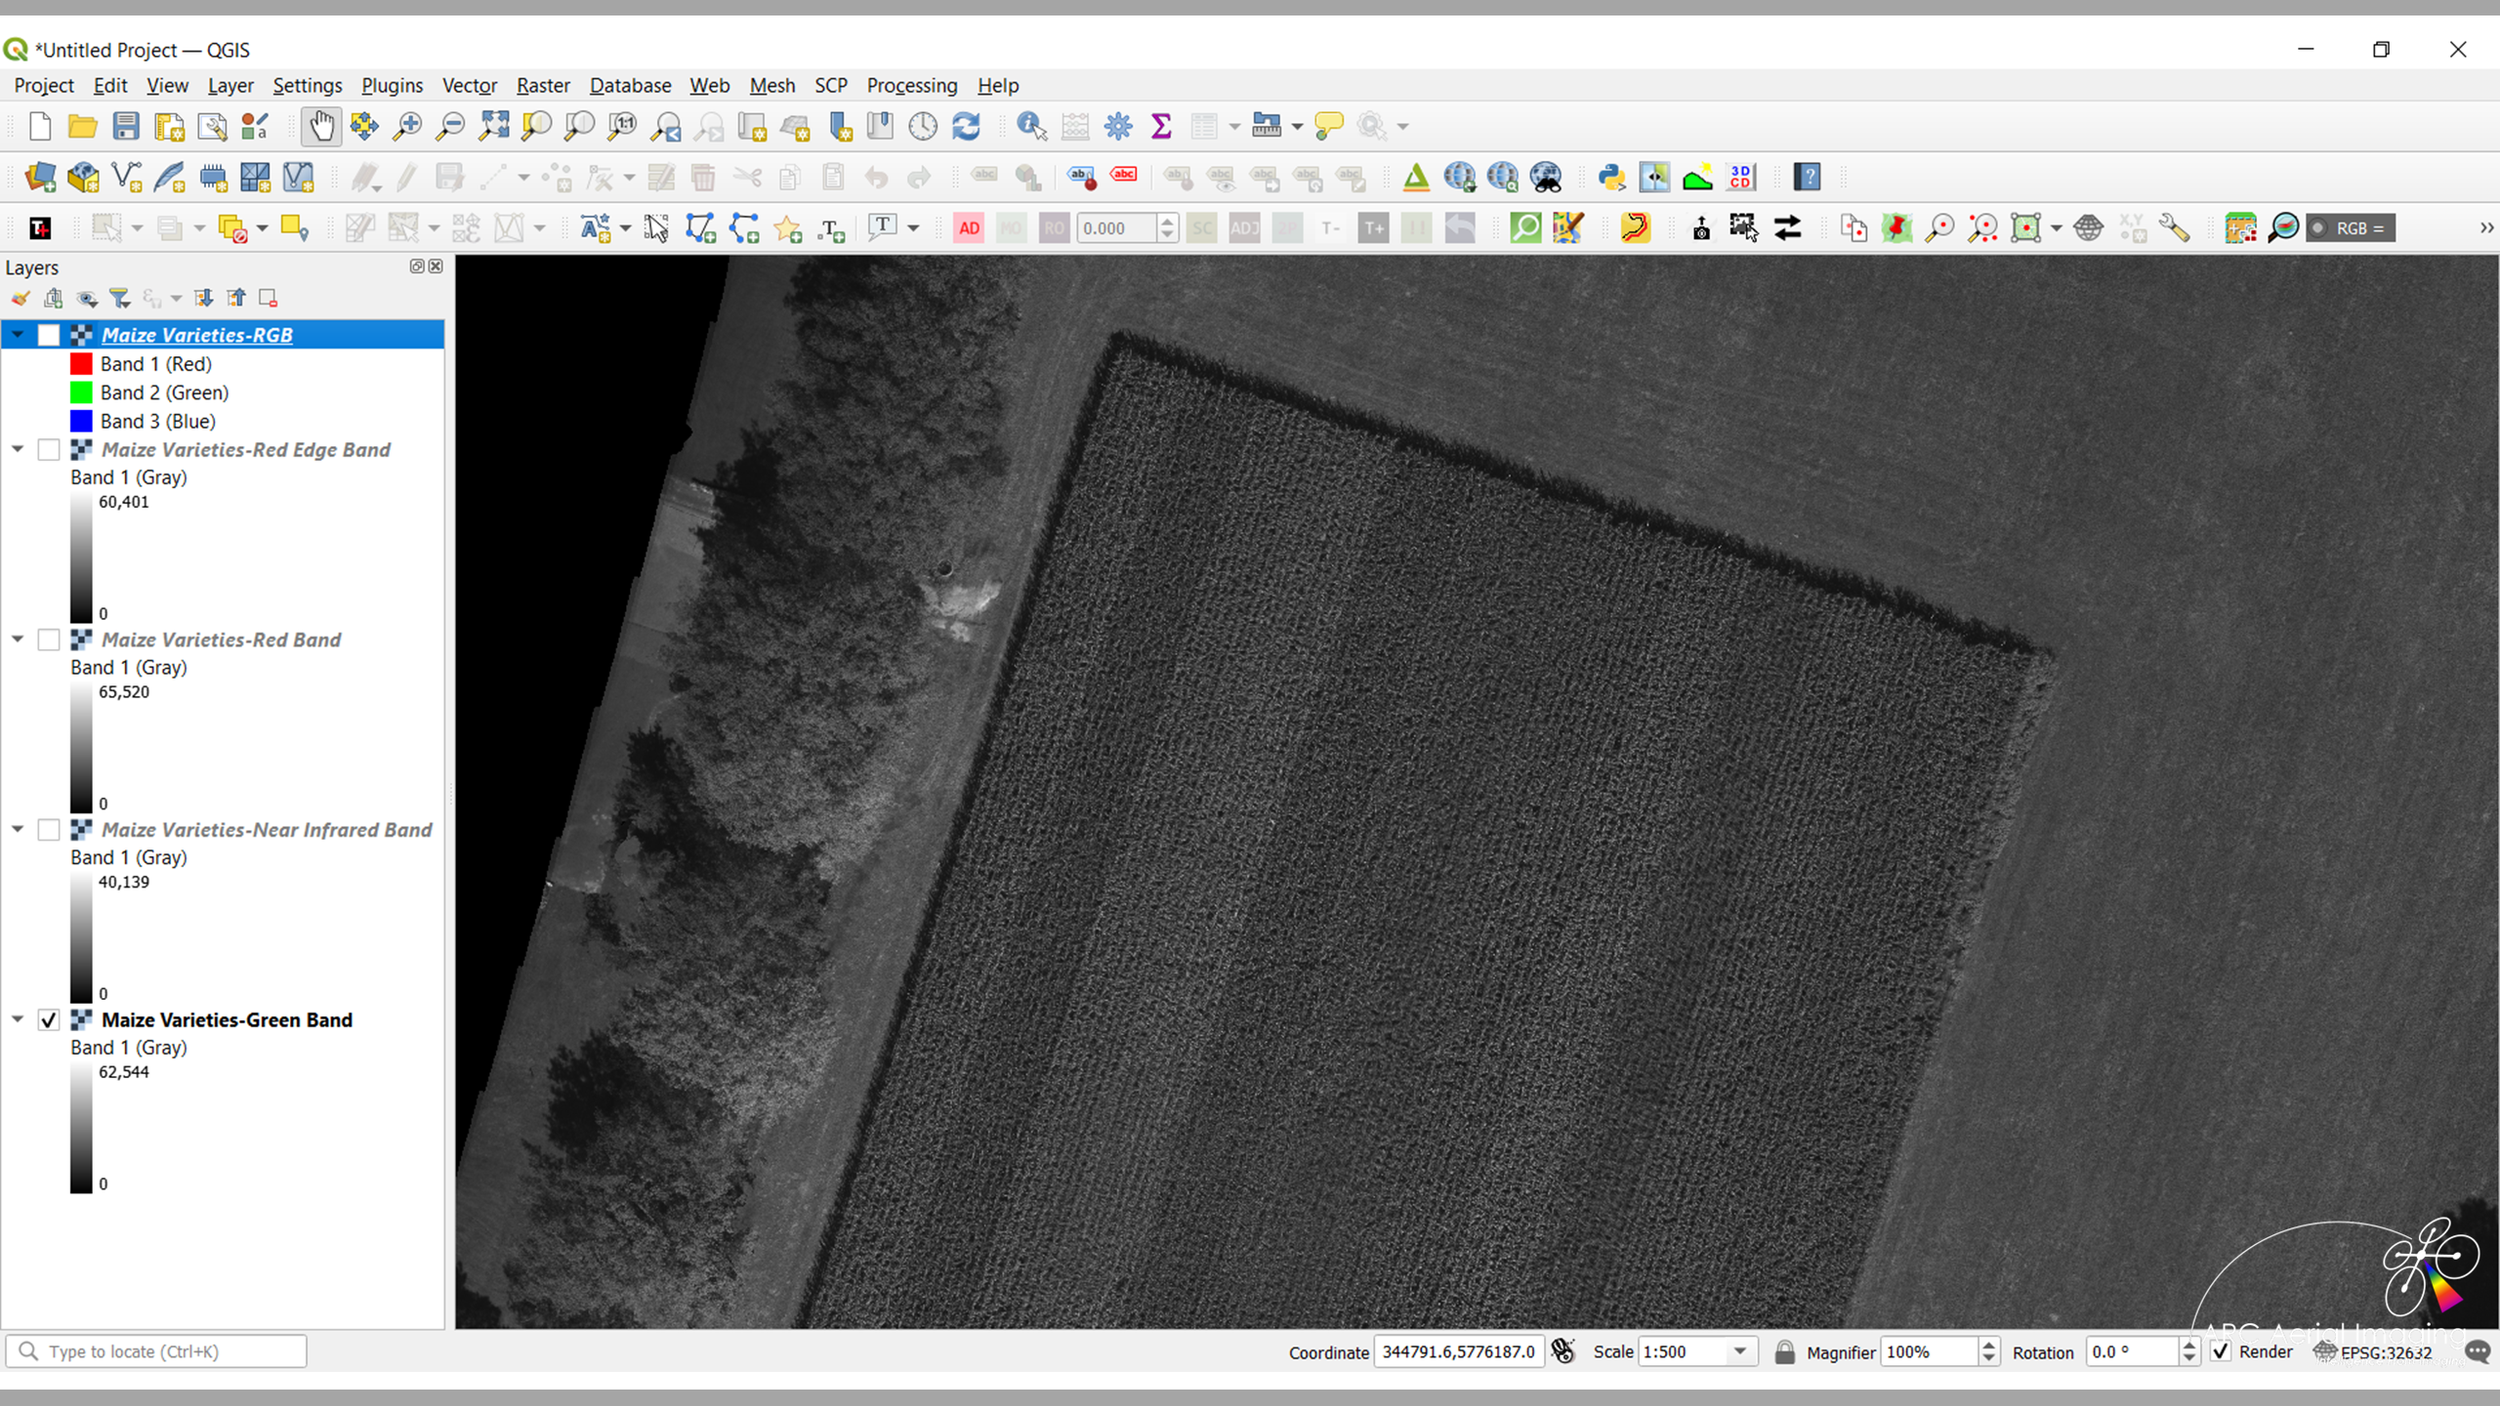Open the Python console icon
This screenshot has width=2500, height=1406.
(1611, 178)
